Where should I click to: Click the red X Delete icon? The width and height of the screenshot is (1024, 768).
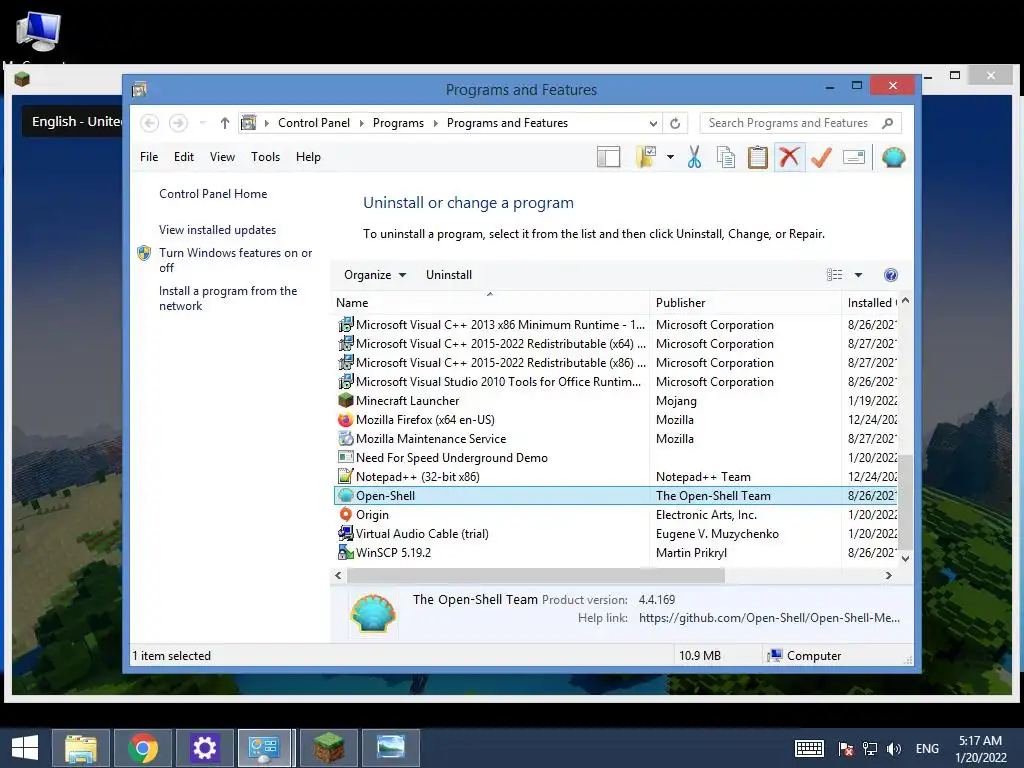click(x=790, y=157)
